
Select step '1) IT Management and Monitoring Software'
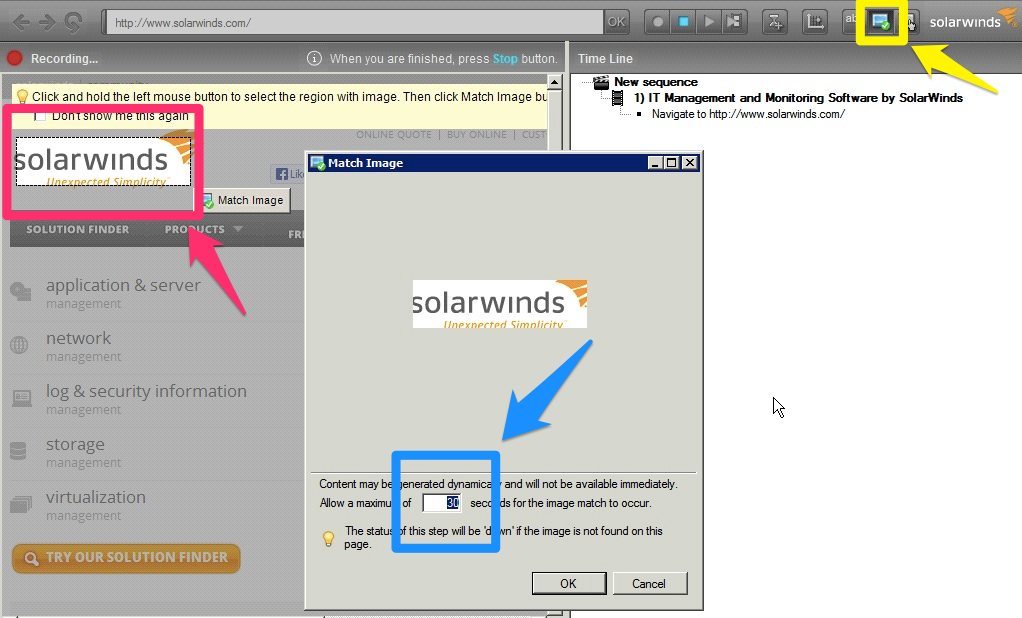pyautogui.click(x=798, y=98)
